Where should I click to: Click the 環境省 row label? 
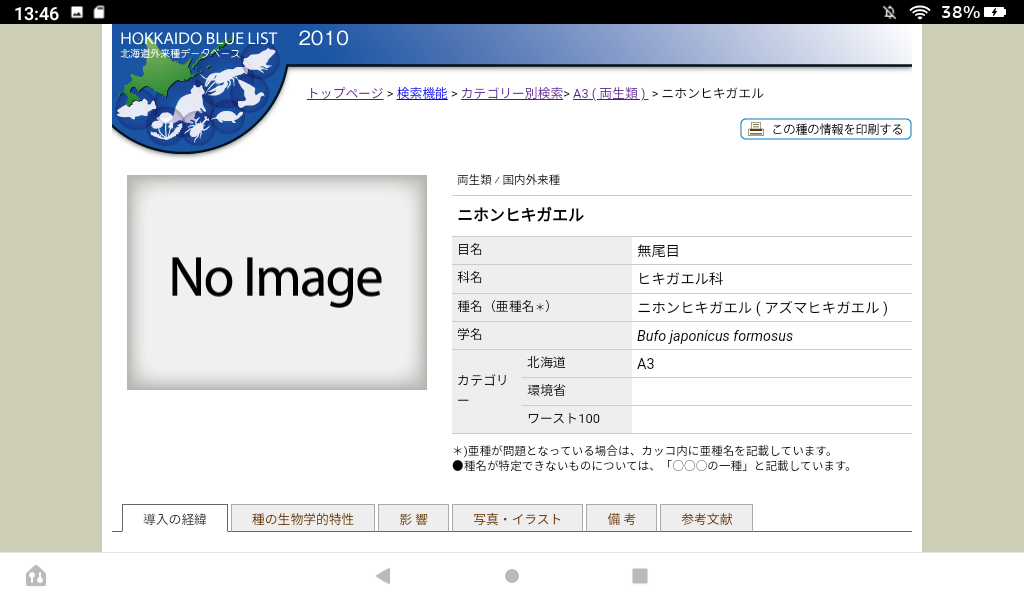547,390
